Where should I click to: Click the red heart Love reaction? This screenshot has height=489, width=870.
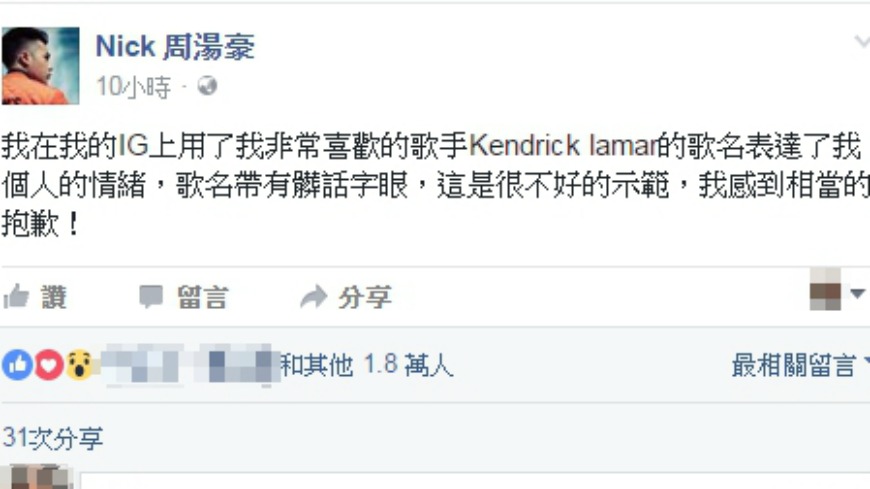tap(49, 365)
